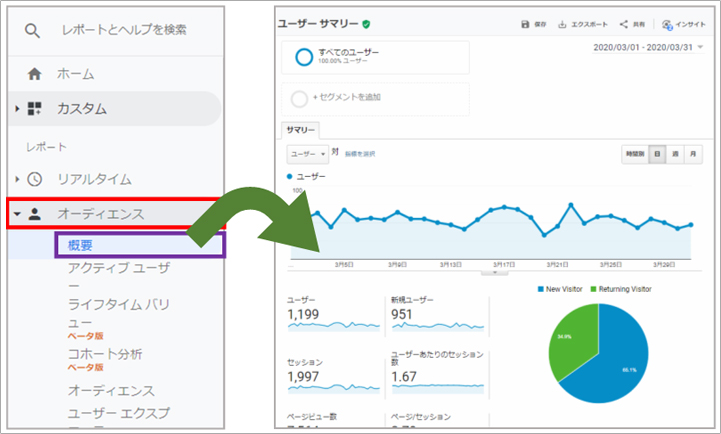Image resolution: width=721 pixels, height=434 pixels.
Task: Open the Insights (インサイト) panel icon
Action: coord(667,24)
